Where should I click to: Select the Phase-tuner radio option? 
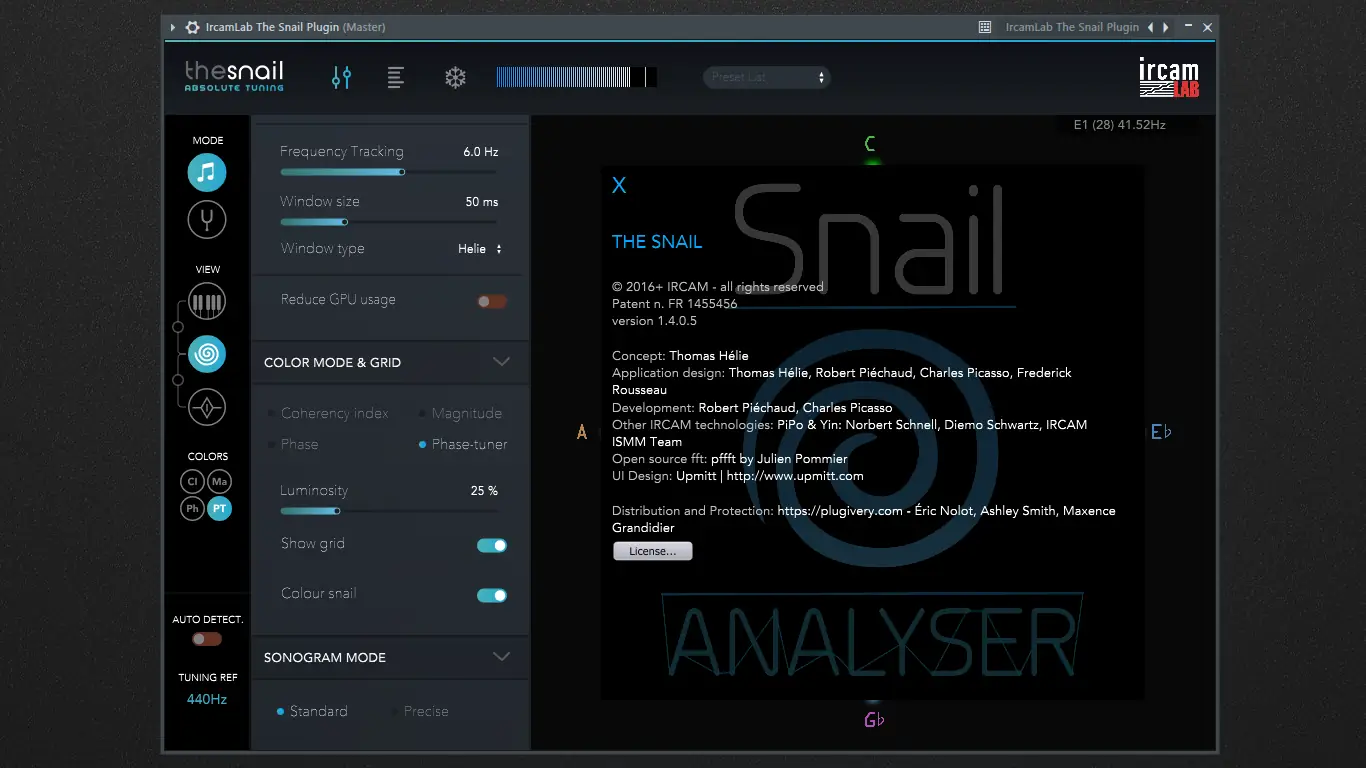pyautogui.click(x=463, y=444)
